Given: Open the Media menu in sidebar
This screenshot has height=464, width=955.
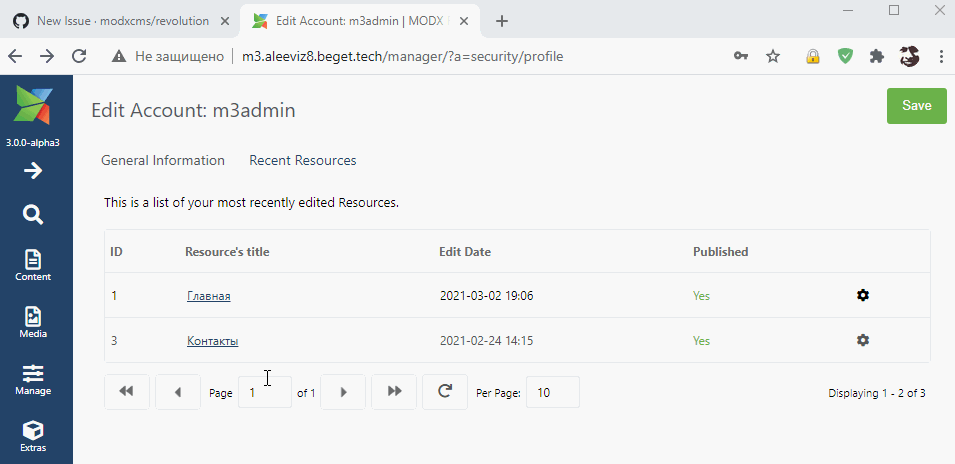Looking at the screenshot, I should pyautogui.click(x=33, y=323).
